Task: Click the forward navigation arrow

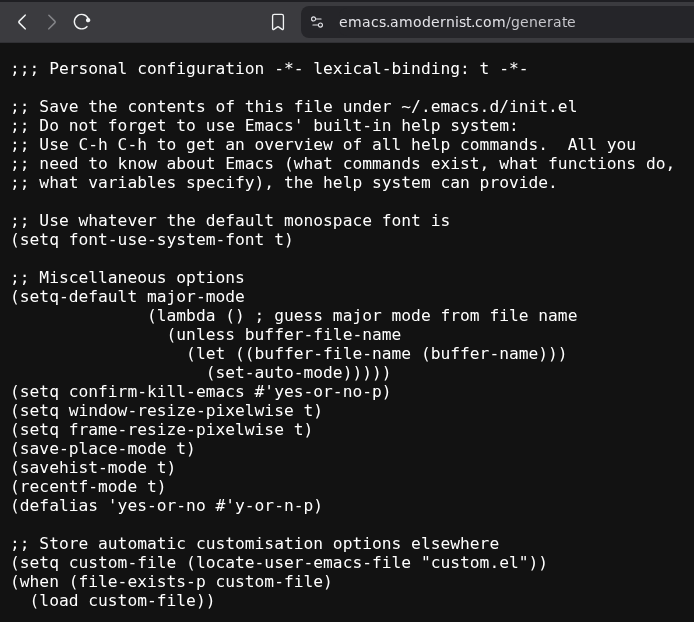Action: (x=52, y=22)
